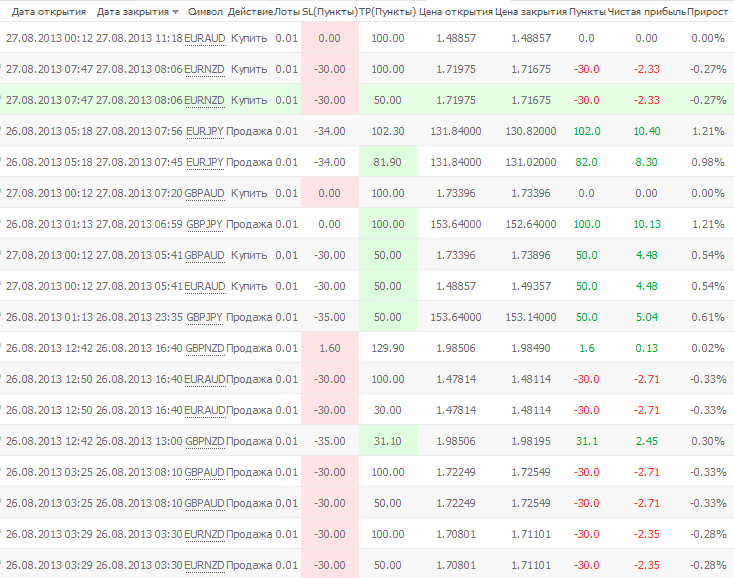Sort by the Цена закрытия header
The width and height of the screenshot is (734, 578).
(531, 12)
